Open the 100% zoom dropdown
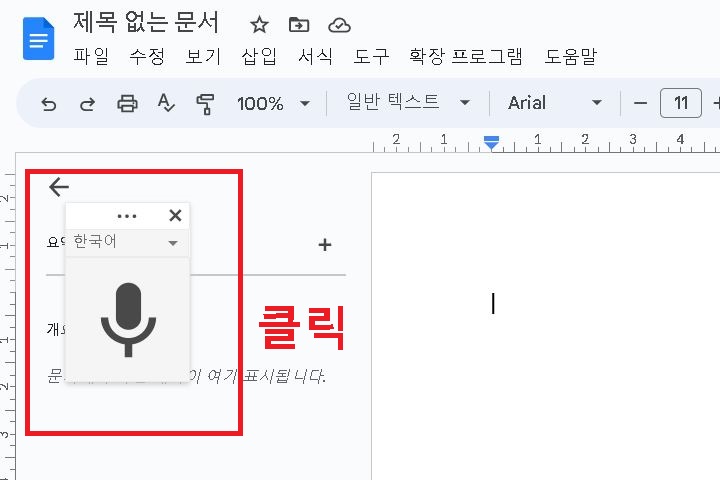Screen dimensions: 720x480 tap(273, 103)
